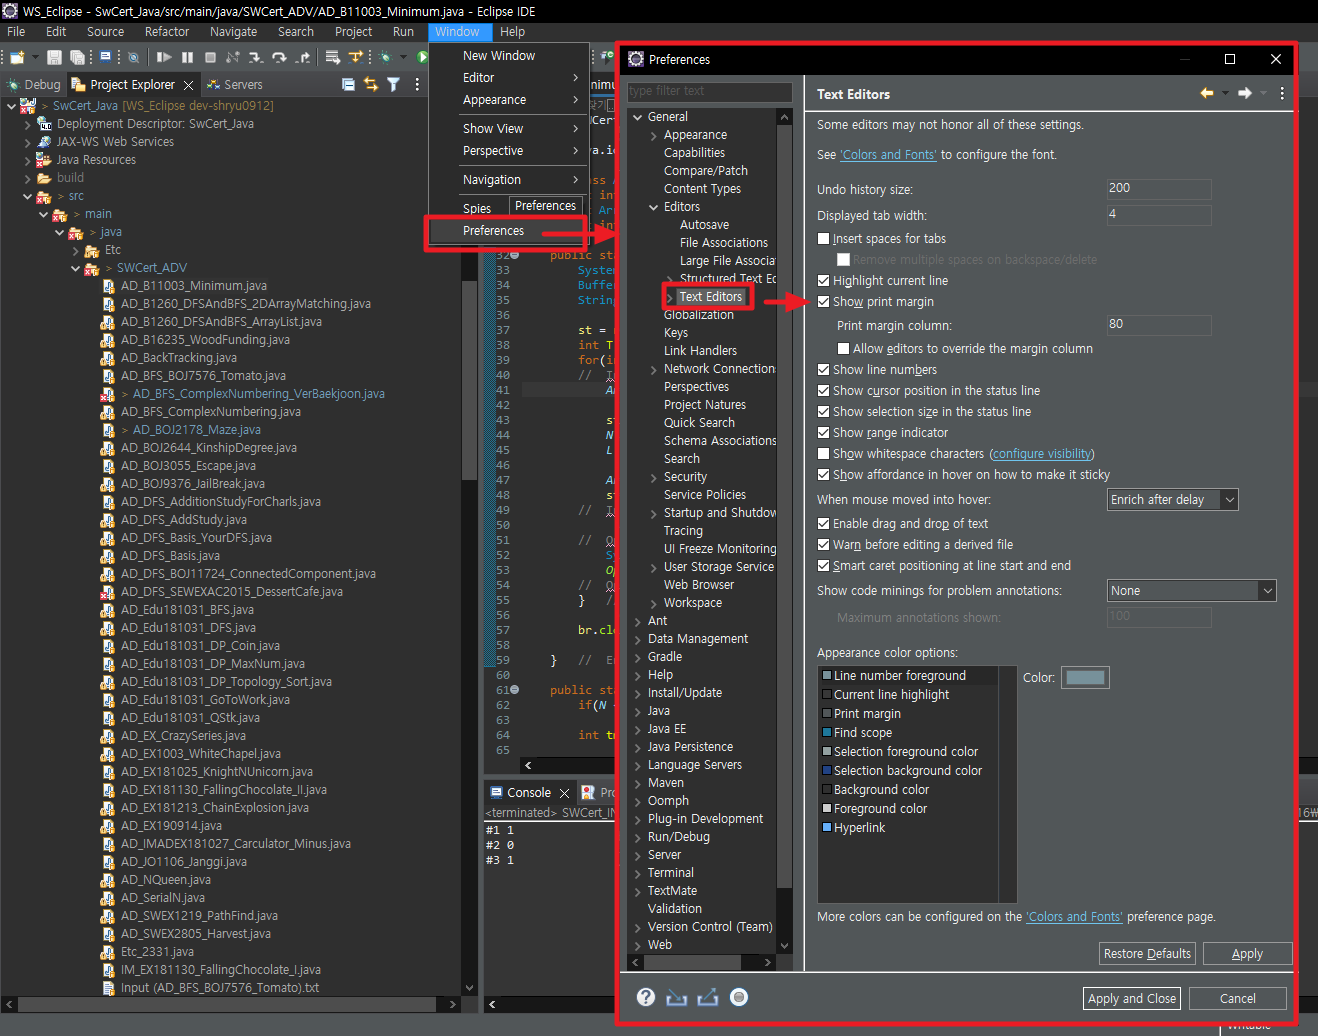Toggle Highlight current line checkbox
The image size is (1318, 1036).
(x=824, y=281)
